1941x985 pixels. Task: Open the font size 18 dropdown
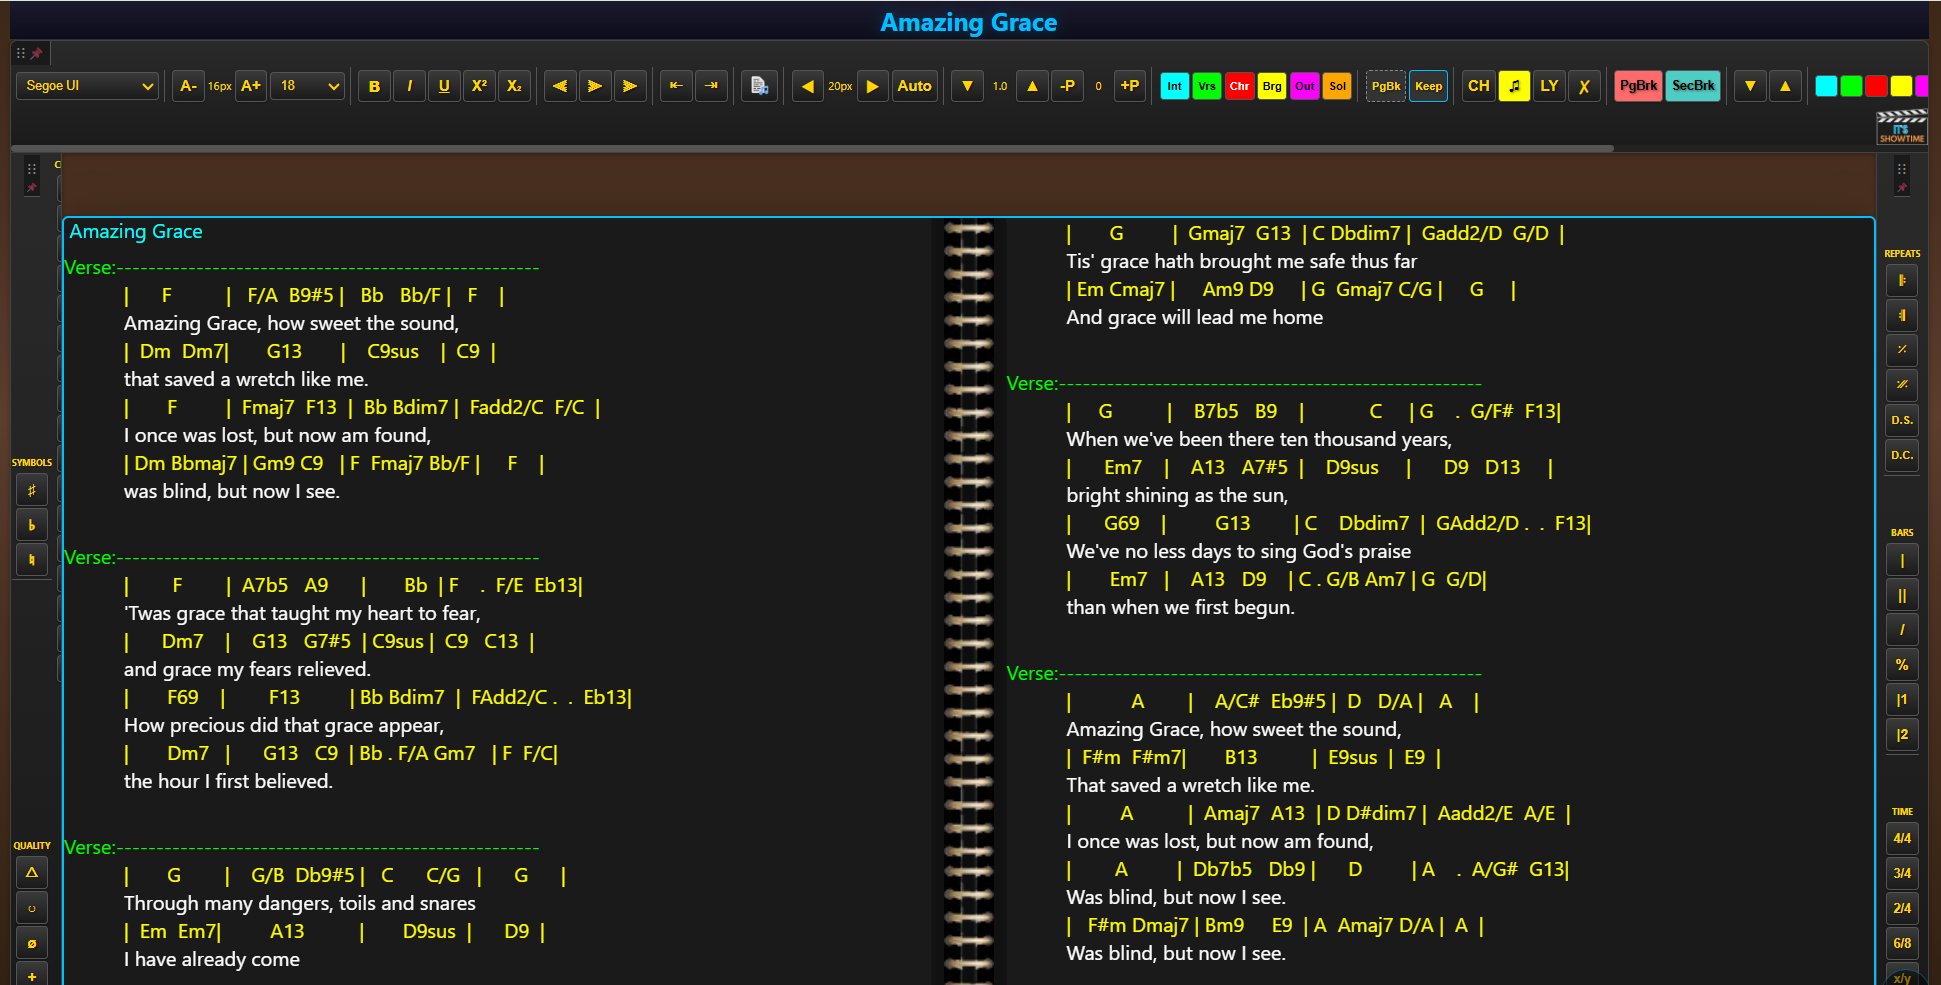(x=307, y=87)
